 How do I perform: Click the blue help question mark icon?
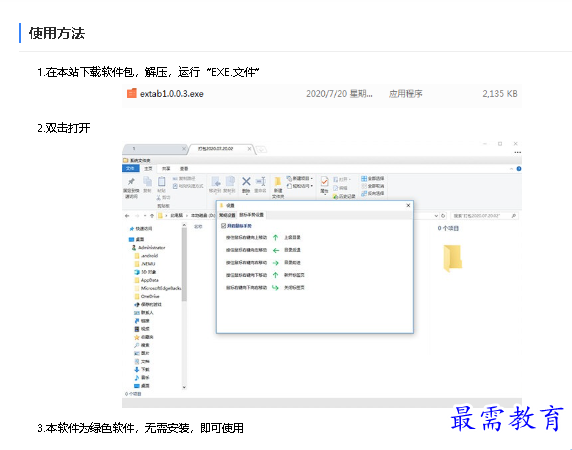tap(519, 169)
